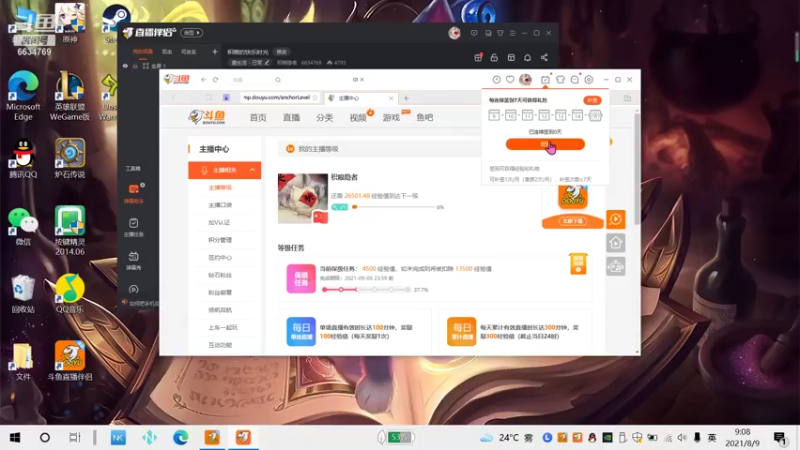800x450 pixels.
Task: Click the page vertical scrollbar
Action: coord(637,168)
